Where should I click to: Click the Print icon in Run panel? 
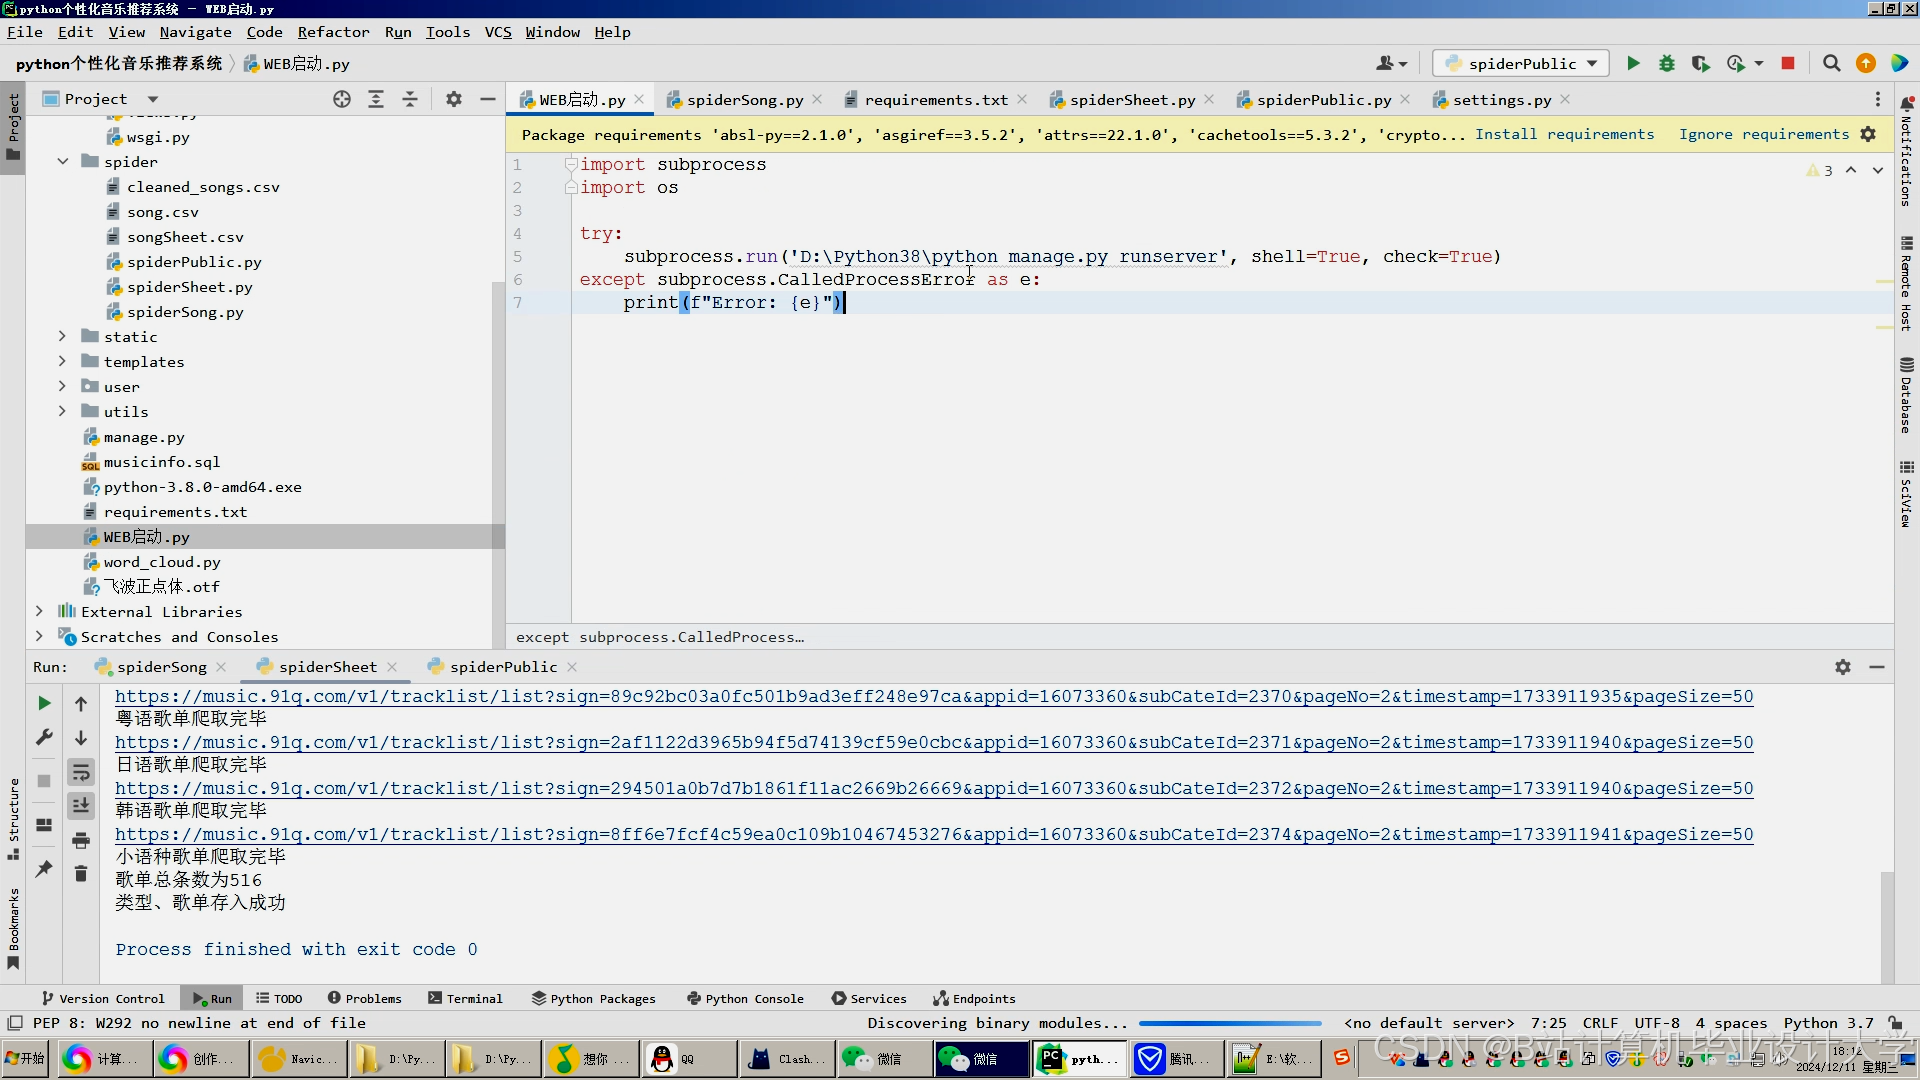[x=81, y=840]
